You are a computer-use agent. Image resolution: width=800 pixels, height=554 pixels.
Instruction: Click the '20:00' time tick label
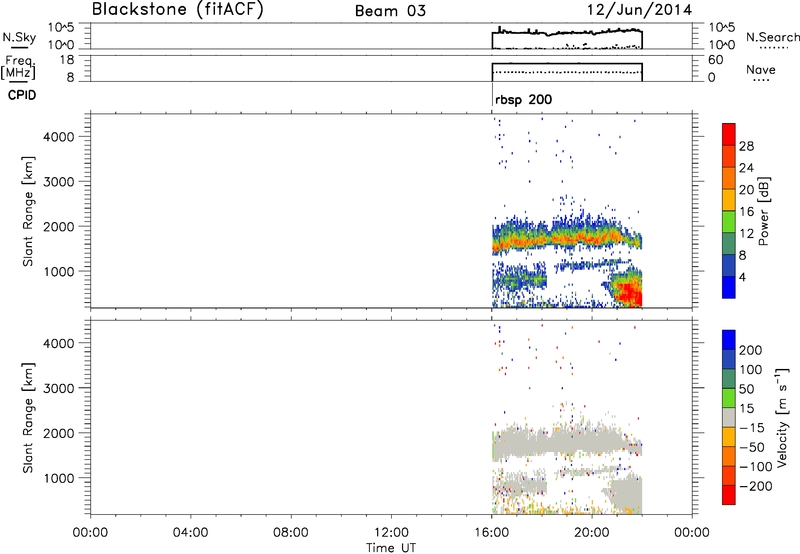tap(592, 533)
